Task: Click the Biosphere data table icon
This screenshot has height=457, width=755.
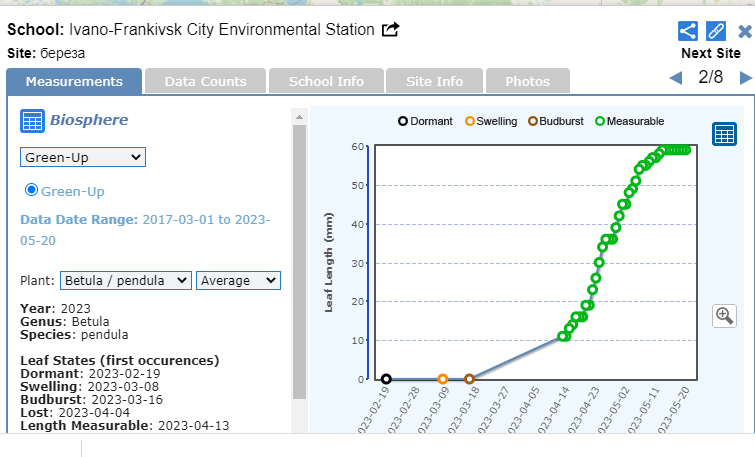Action: tap(32, 121)
